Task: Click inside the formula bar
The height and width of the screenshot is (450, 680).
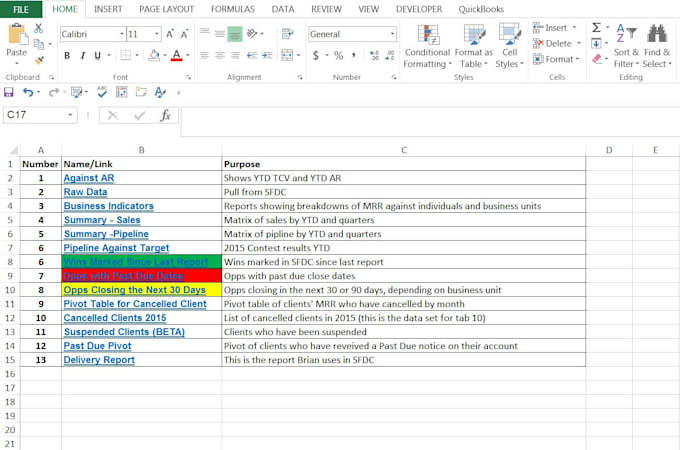Action: (x=430, y=121)
